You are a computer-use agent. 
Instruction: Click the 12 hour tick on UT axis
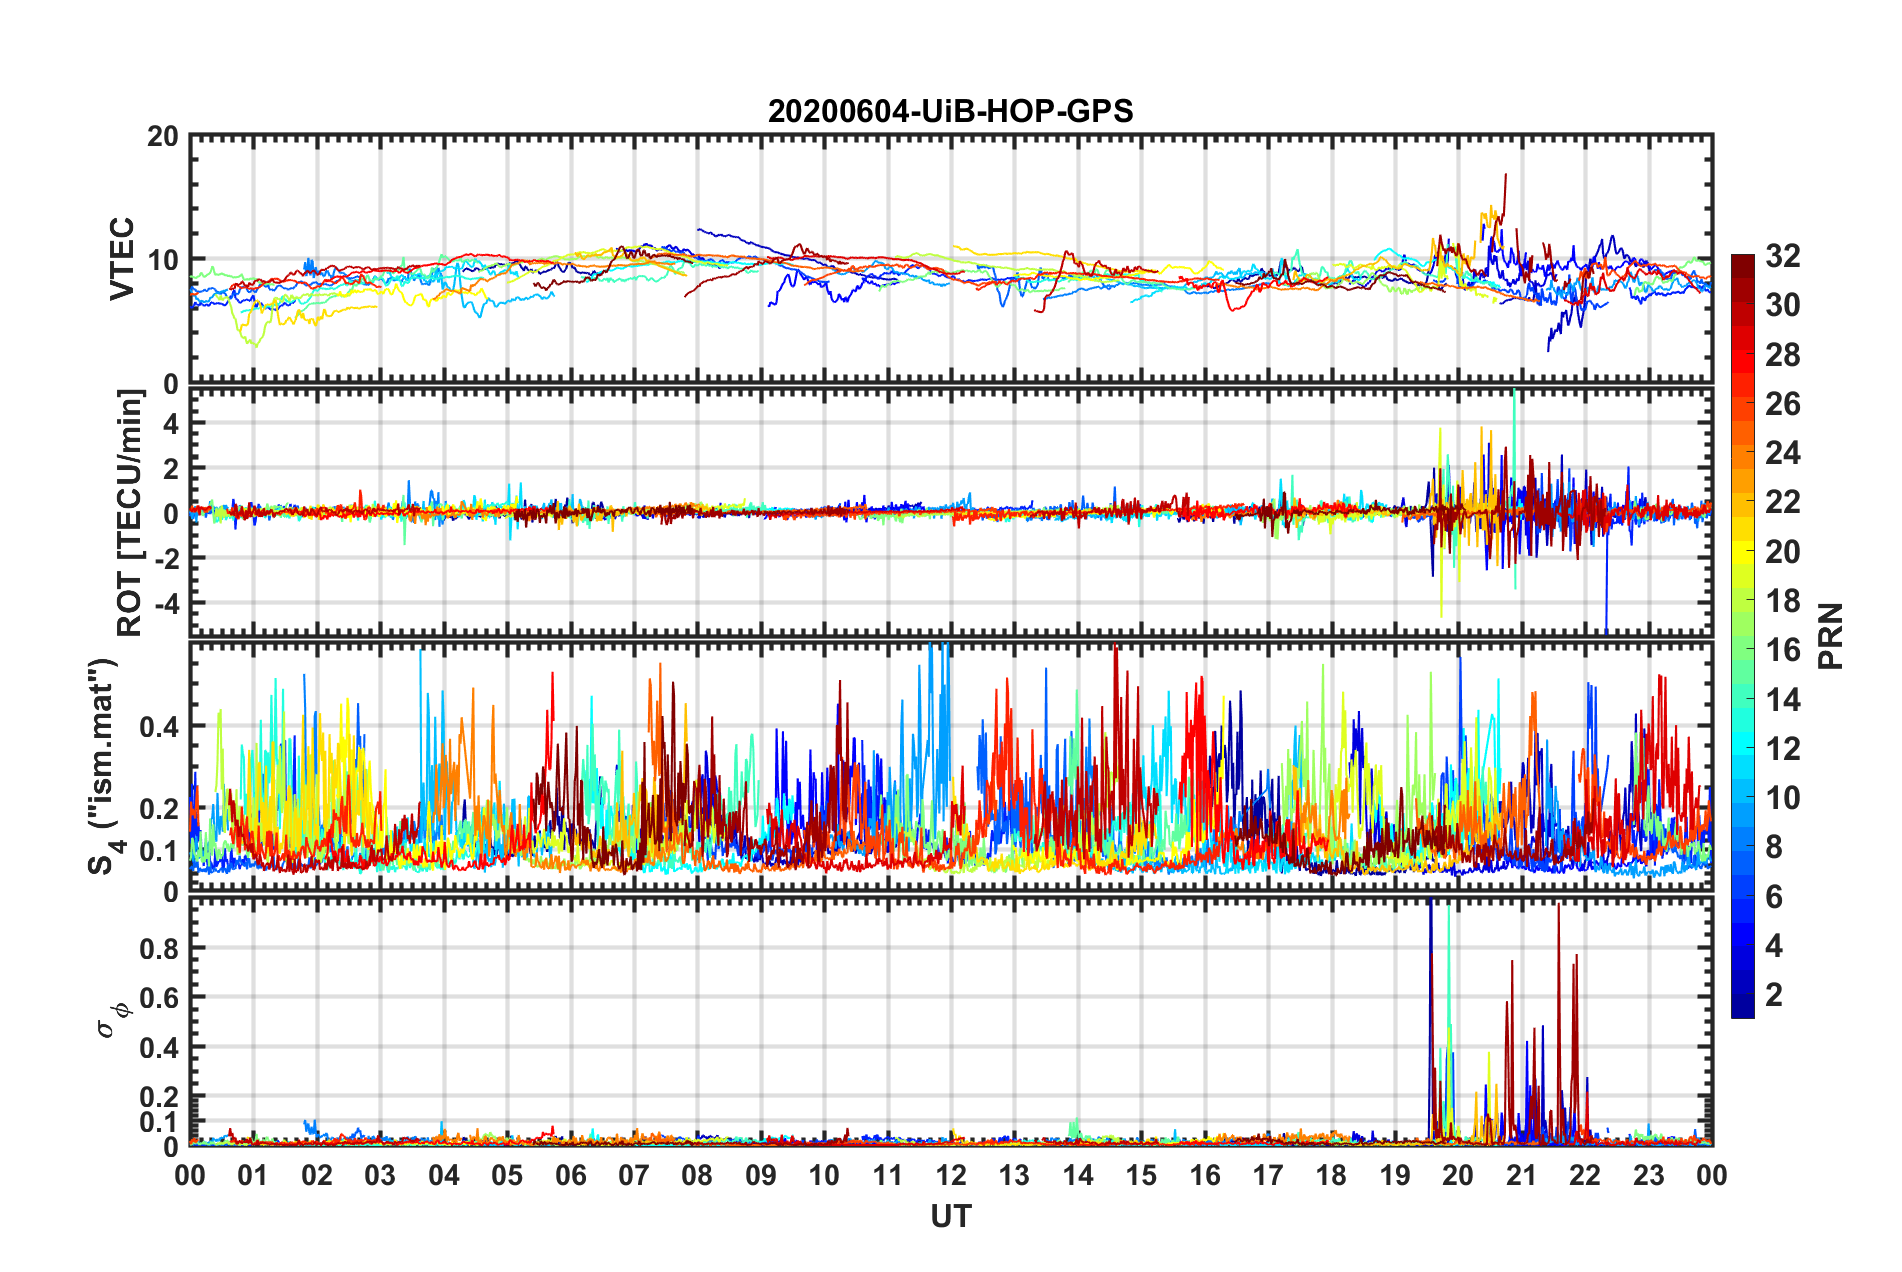coord(951,1175)
